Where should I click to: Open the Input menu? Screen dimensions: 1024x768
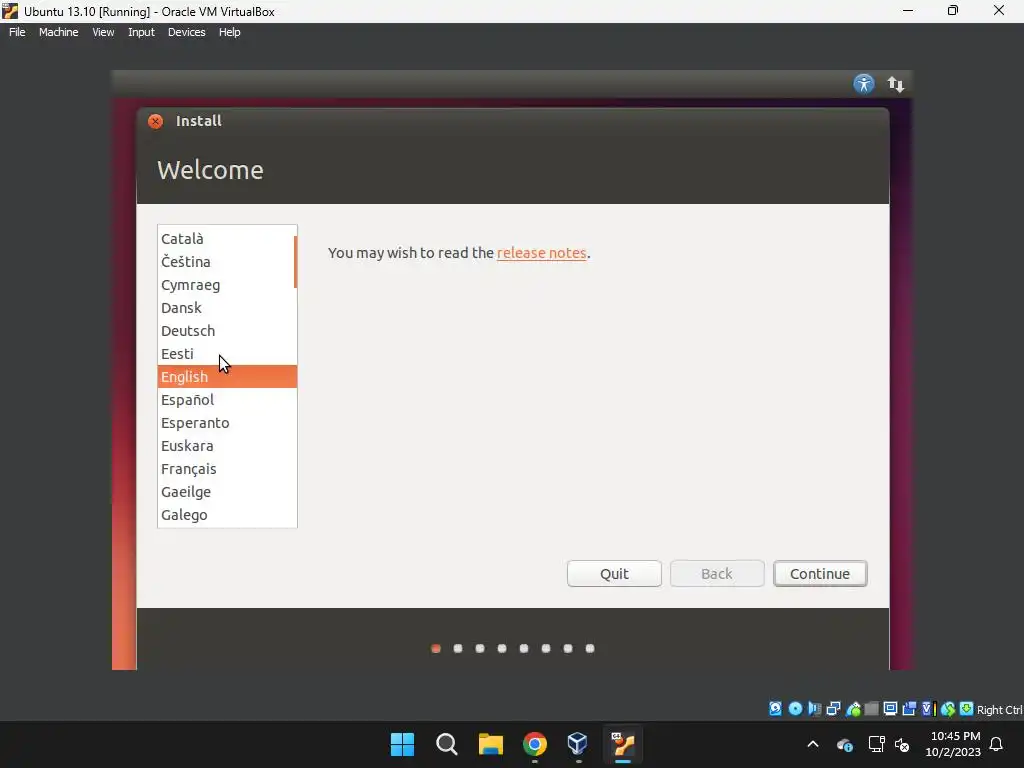(141, 32)
